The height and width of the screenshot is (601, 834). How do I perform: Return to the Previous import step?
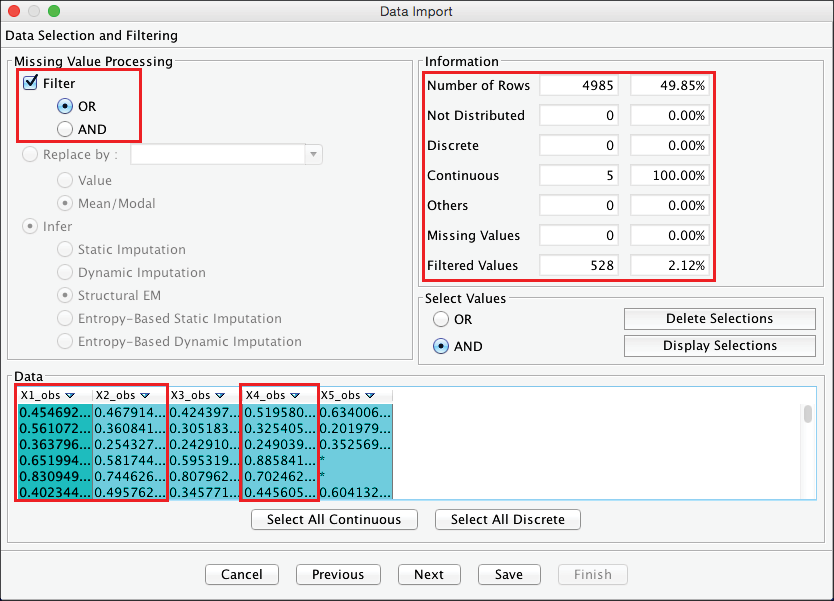(338, 574)
